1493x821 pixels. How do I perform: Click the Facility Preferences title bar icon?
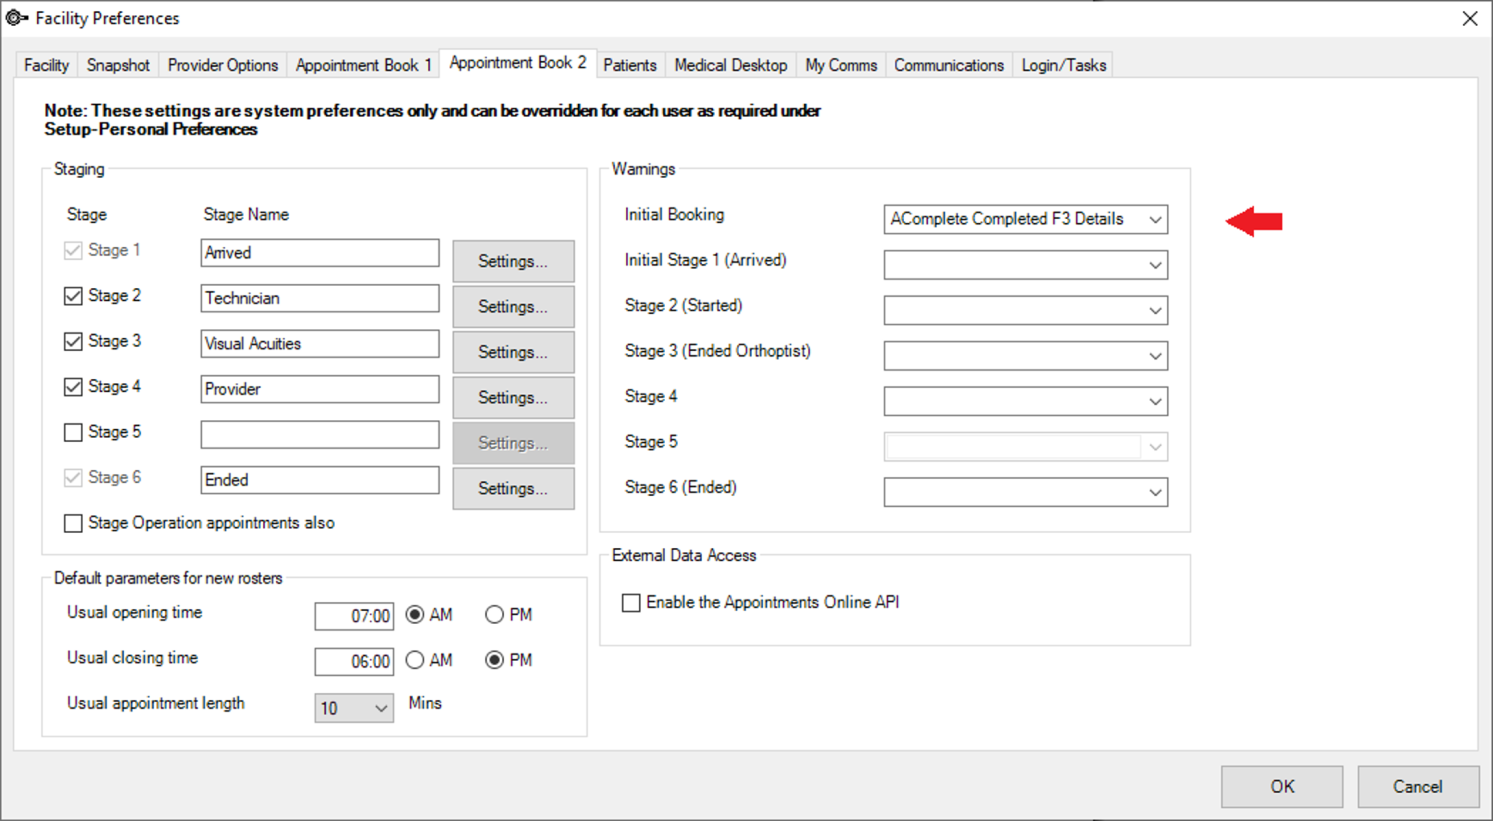17,18
